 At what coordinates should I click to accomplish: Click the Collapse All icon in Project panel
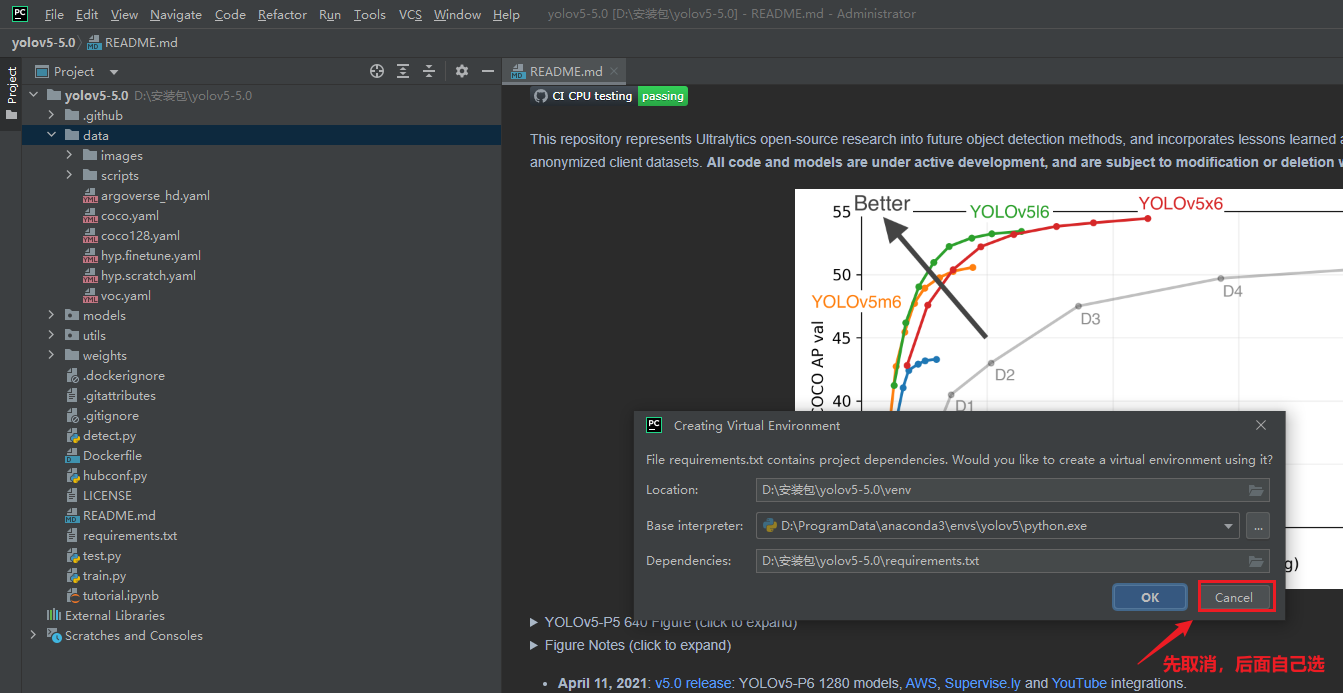pos(429,71)
